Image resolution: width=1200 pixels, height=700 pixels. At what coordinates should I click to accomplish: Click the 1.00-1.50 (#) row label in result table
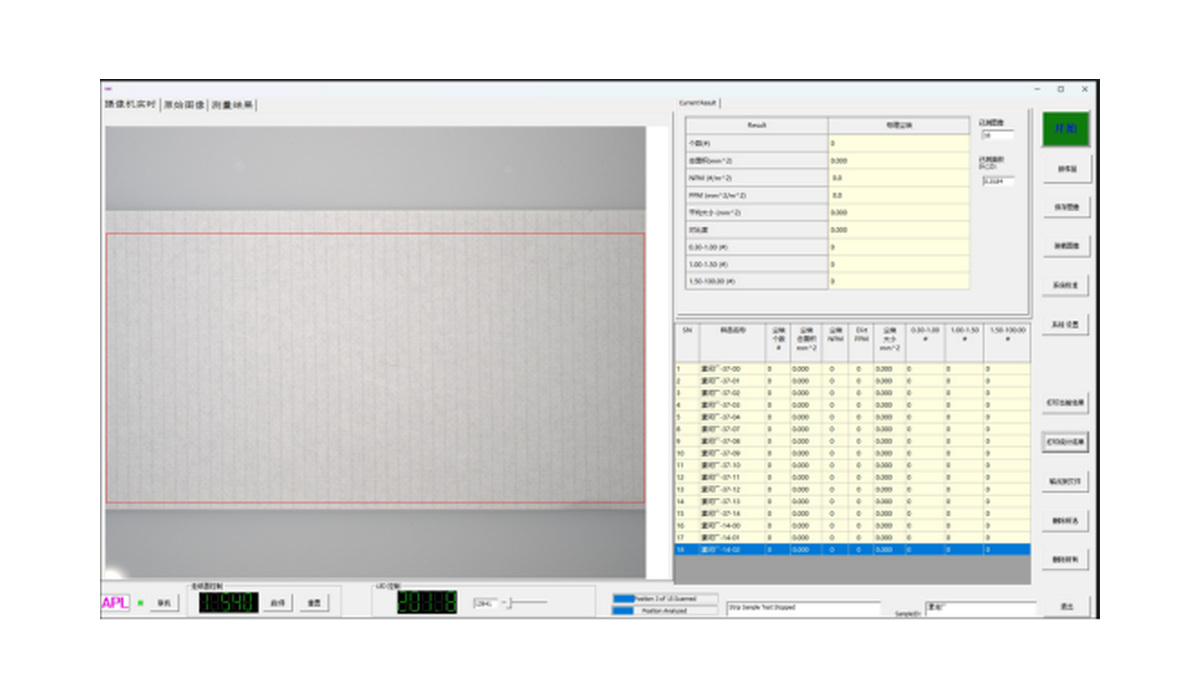click(757, 264)
